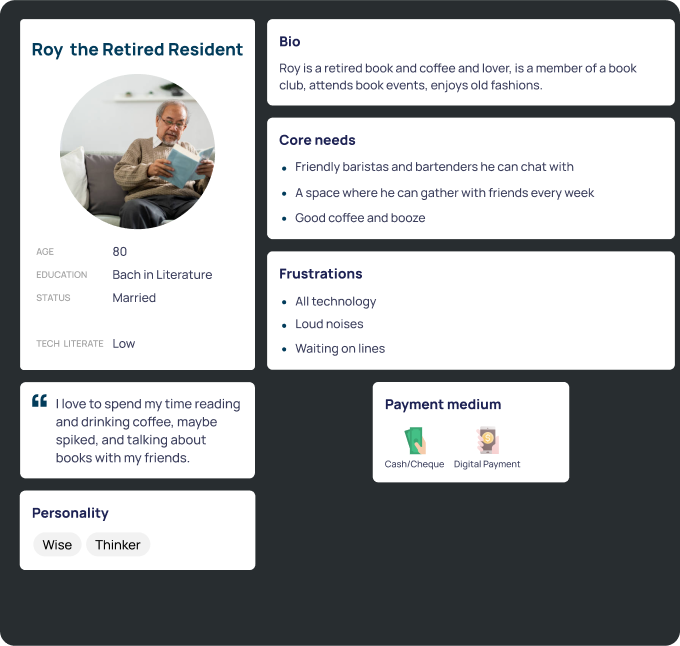The width and height of the screenshot is (680, 646).
Task: Click the All technology frustration item
Action: 336,301
